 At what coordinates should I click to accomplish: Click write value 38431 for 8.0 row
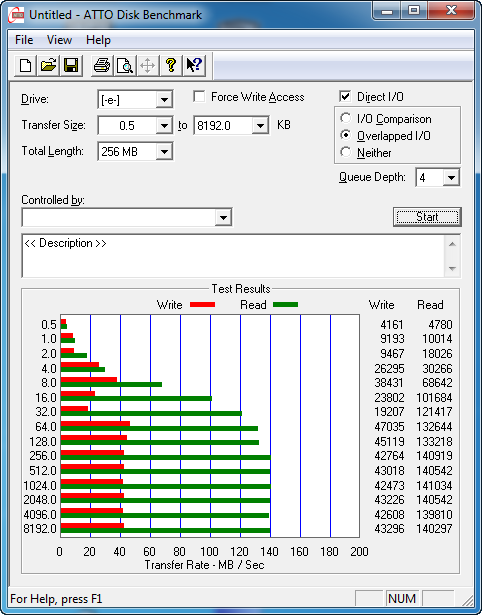pos(389,382)
